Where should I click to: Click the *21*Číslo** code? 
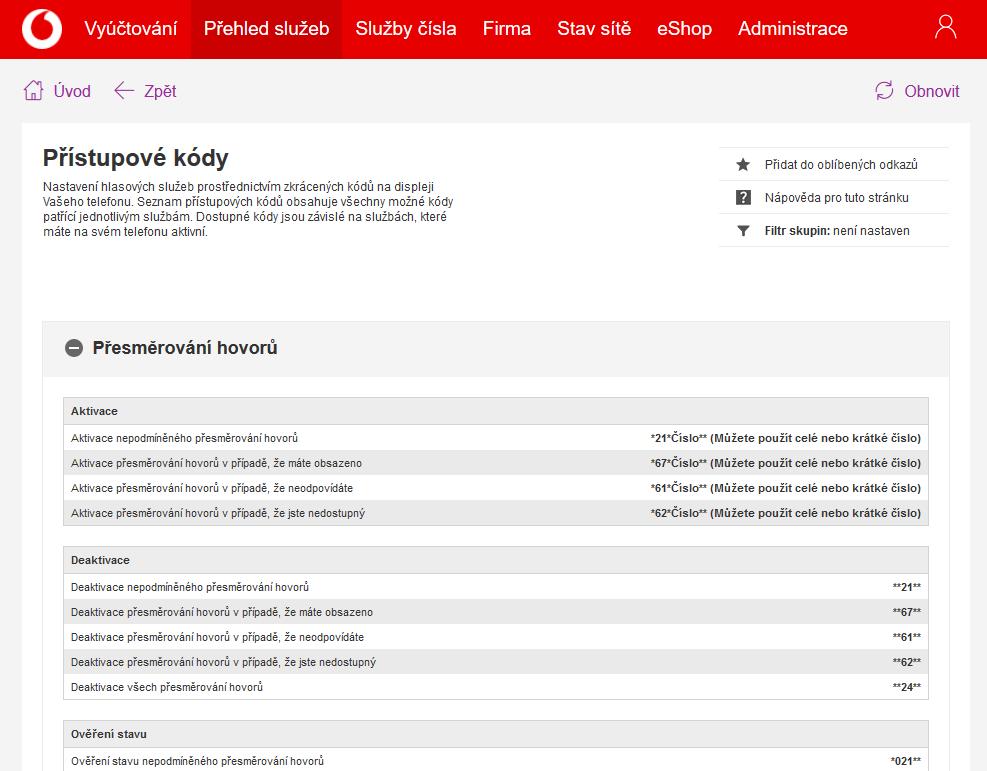point(679,438)
